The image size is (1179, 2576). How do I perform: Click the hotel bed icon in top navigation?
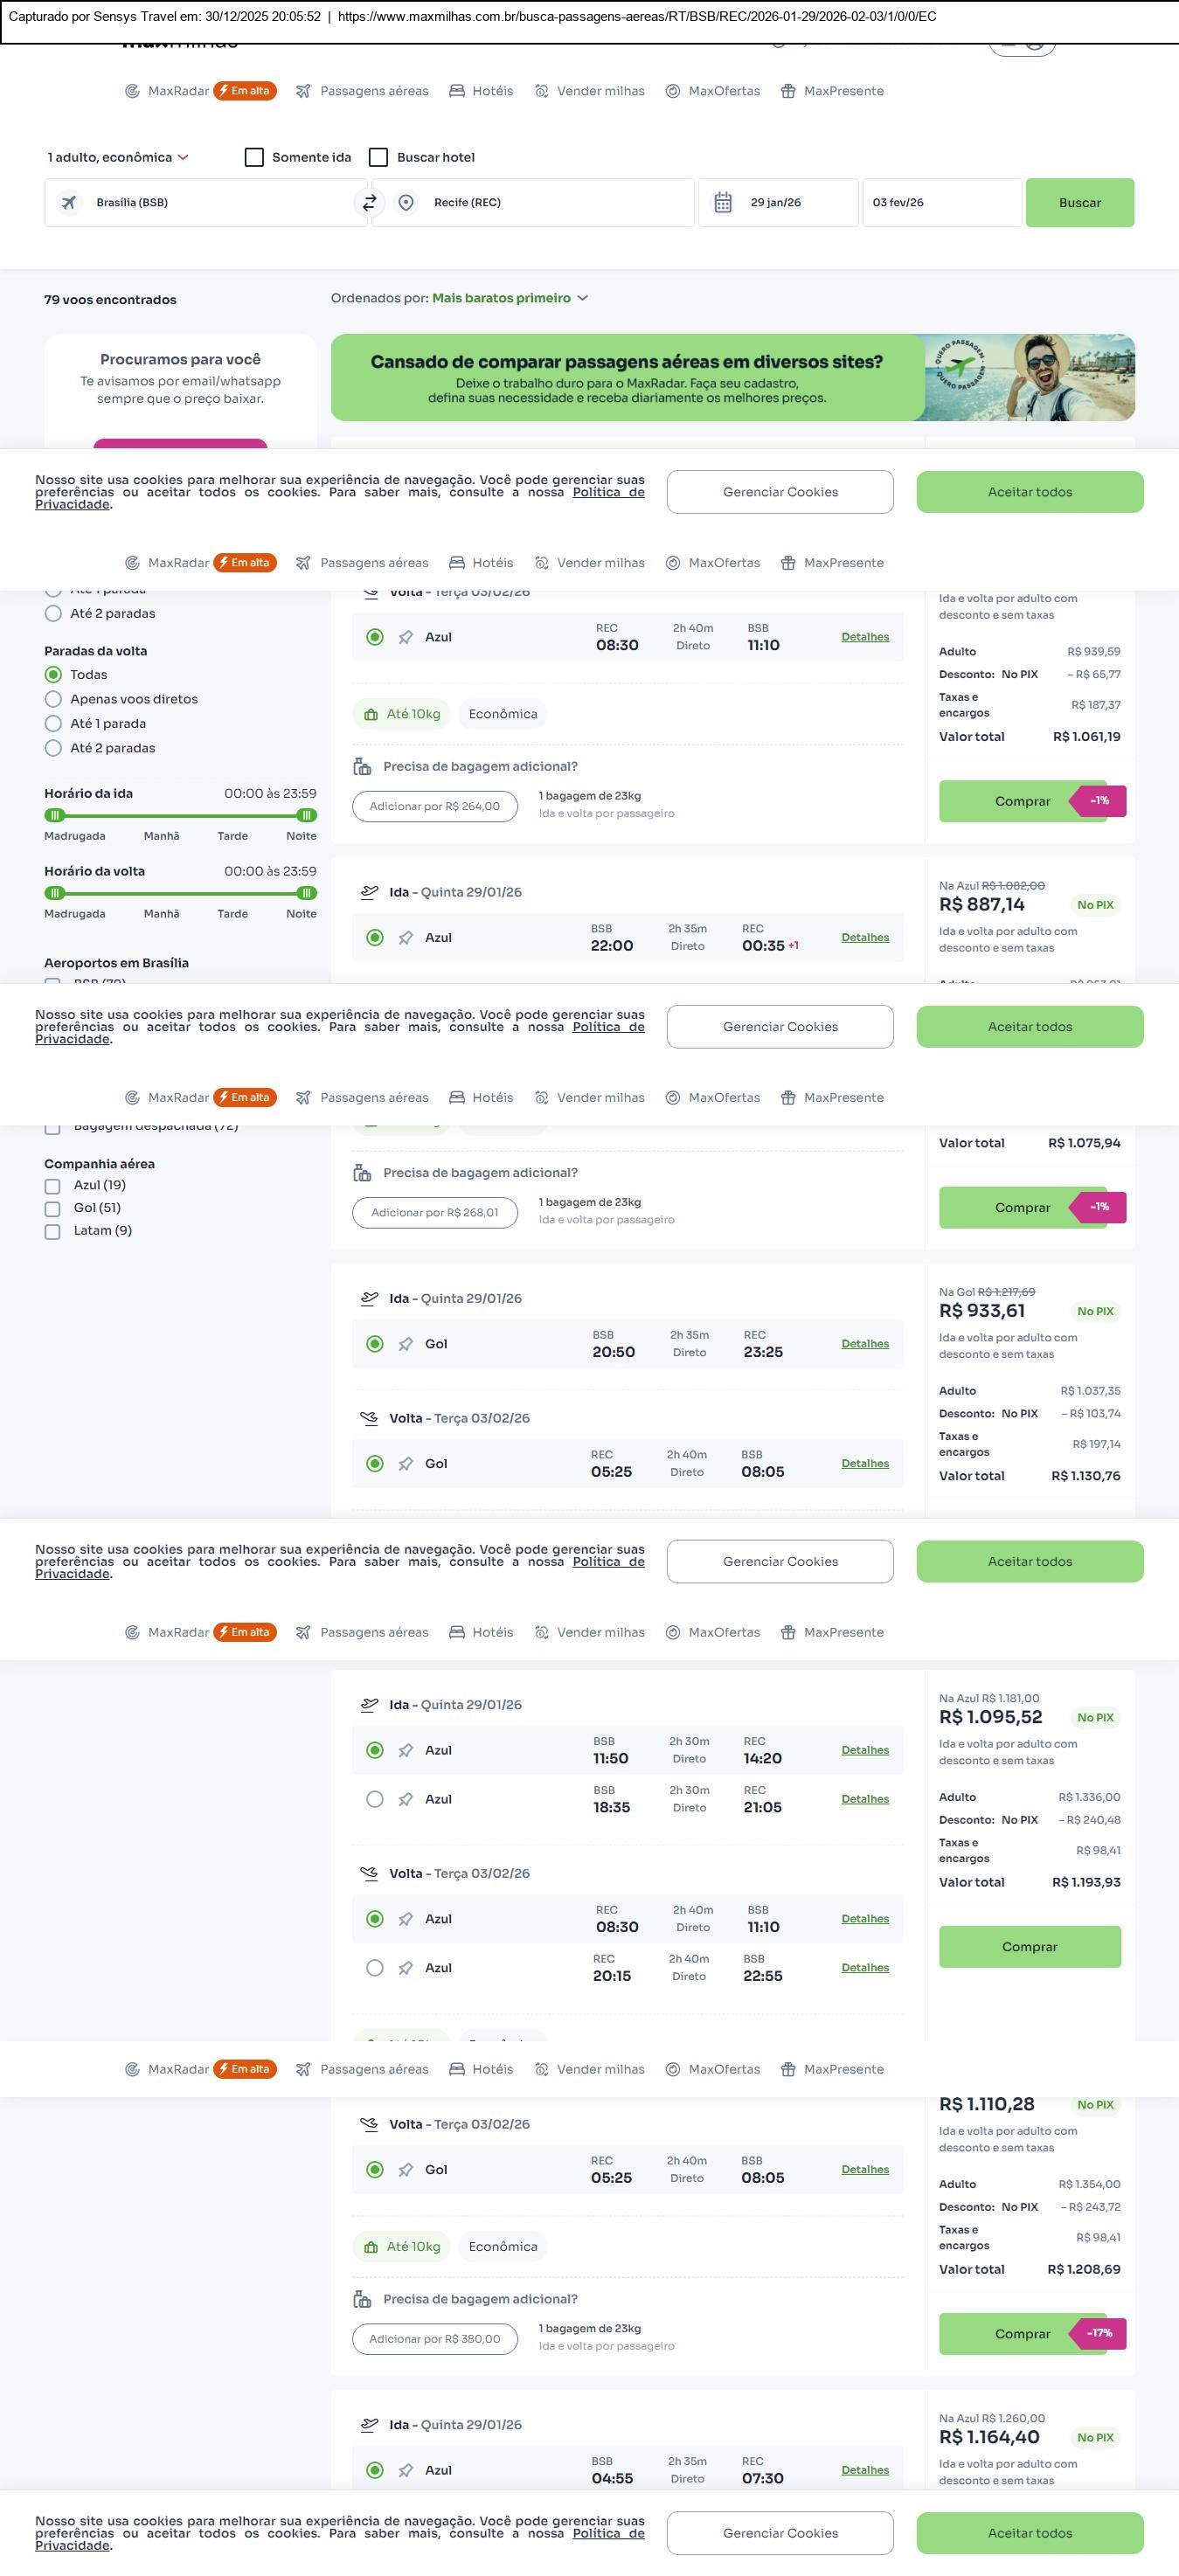coord(457,91)
